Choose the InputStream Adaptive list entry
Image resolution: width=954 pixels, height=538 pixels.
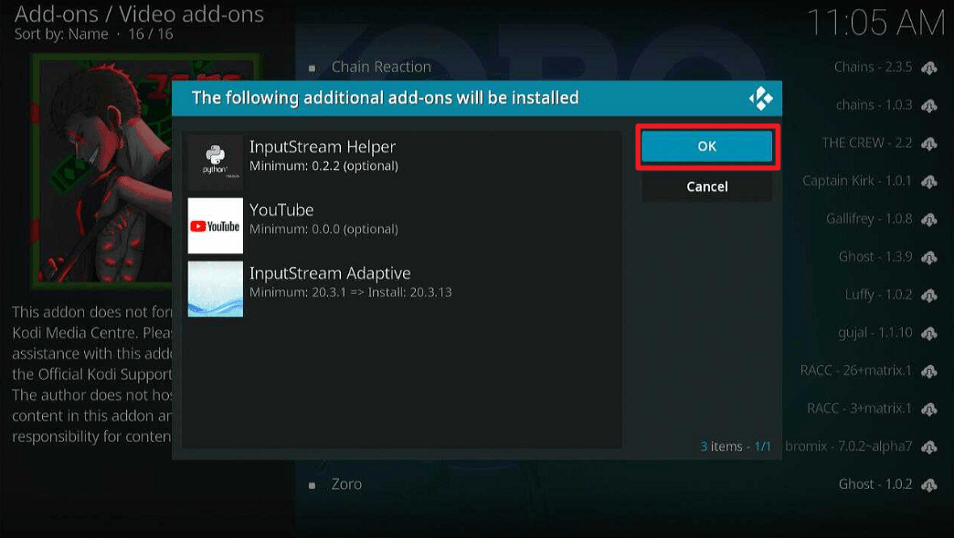coord(402,288)
